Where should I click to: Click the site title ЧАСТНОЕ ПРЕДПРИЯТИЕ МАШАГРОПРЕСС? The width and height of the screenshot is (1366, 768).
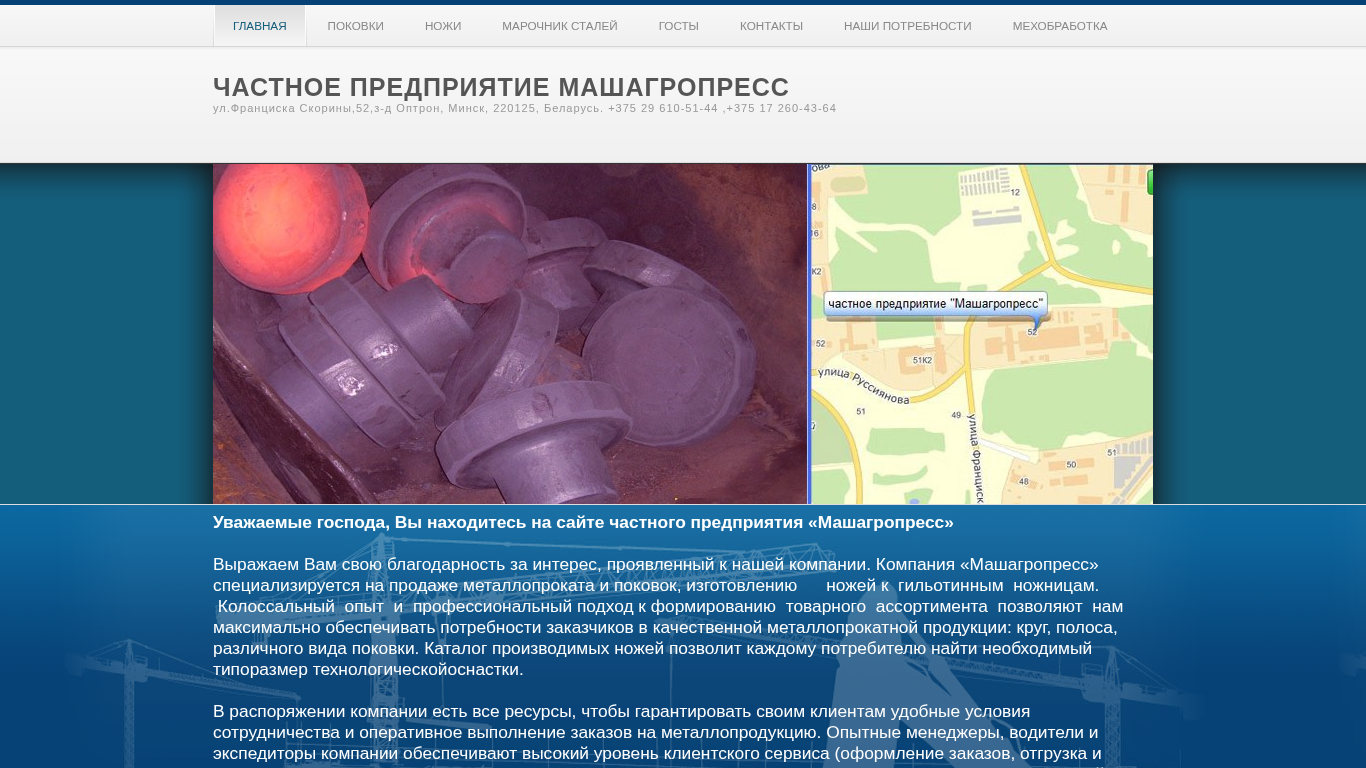click(501, 88)
